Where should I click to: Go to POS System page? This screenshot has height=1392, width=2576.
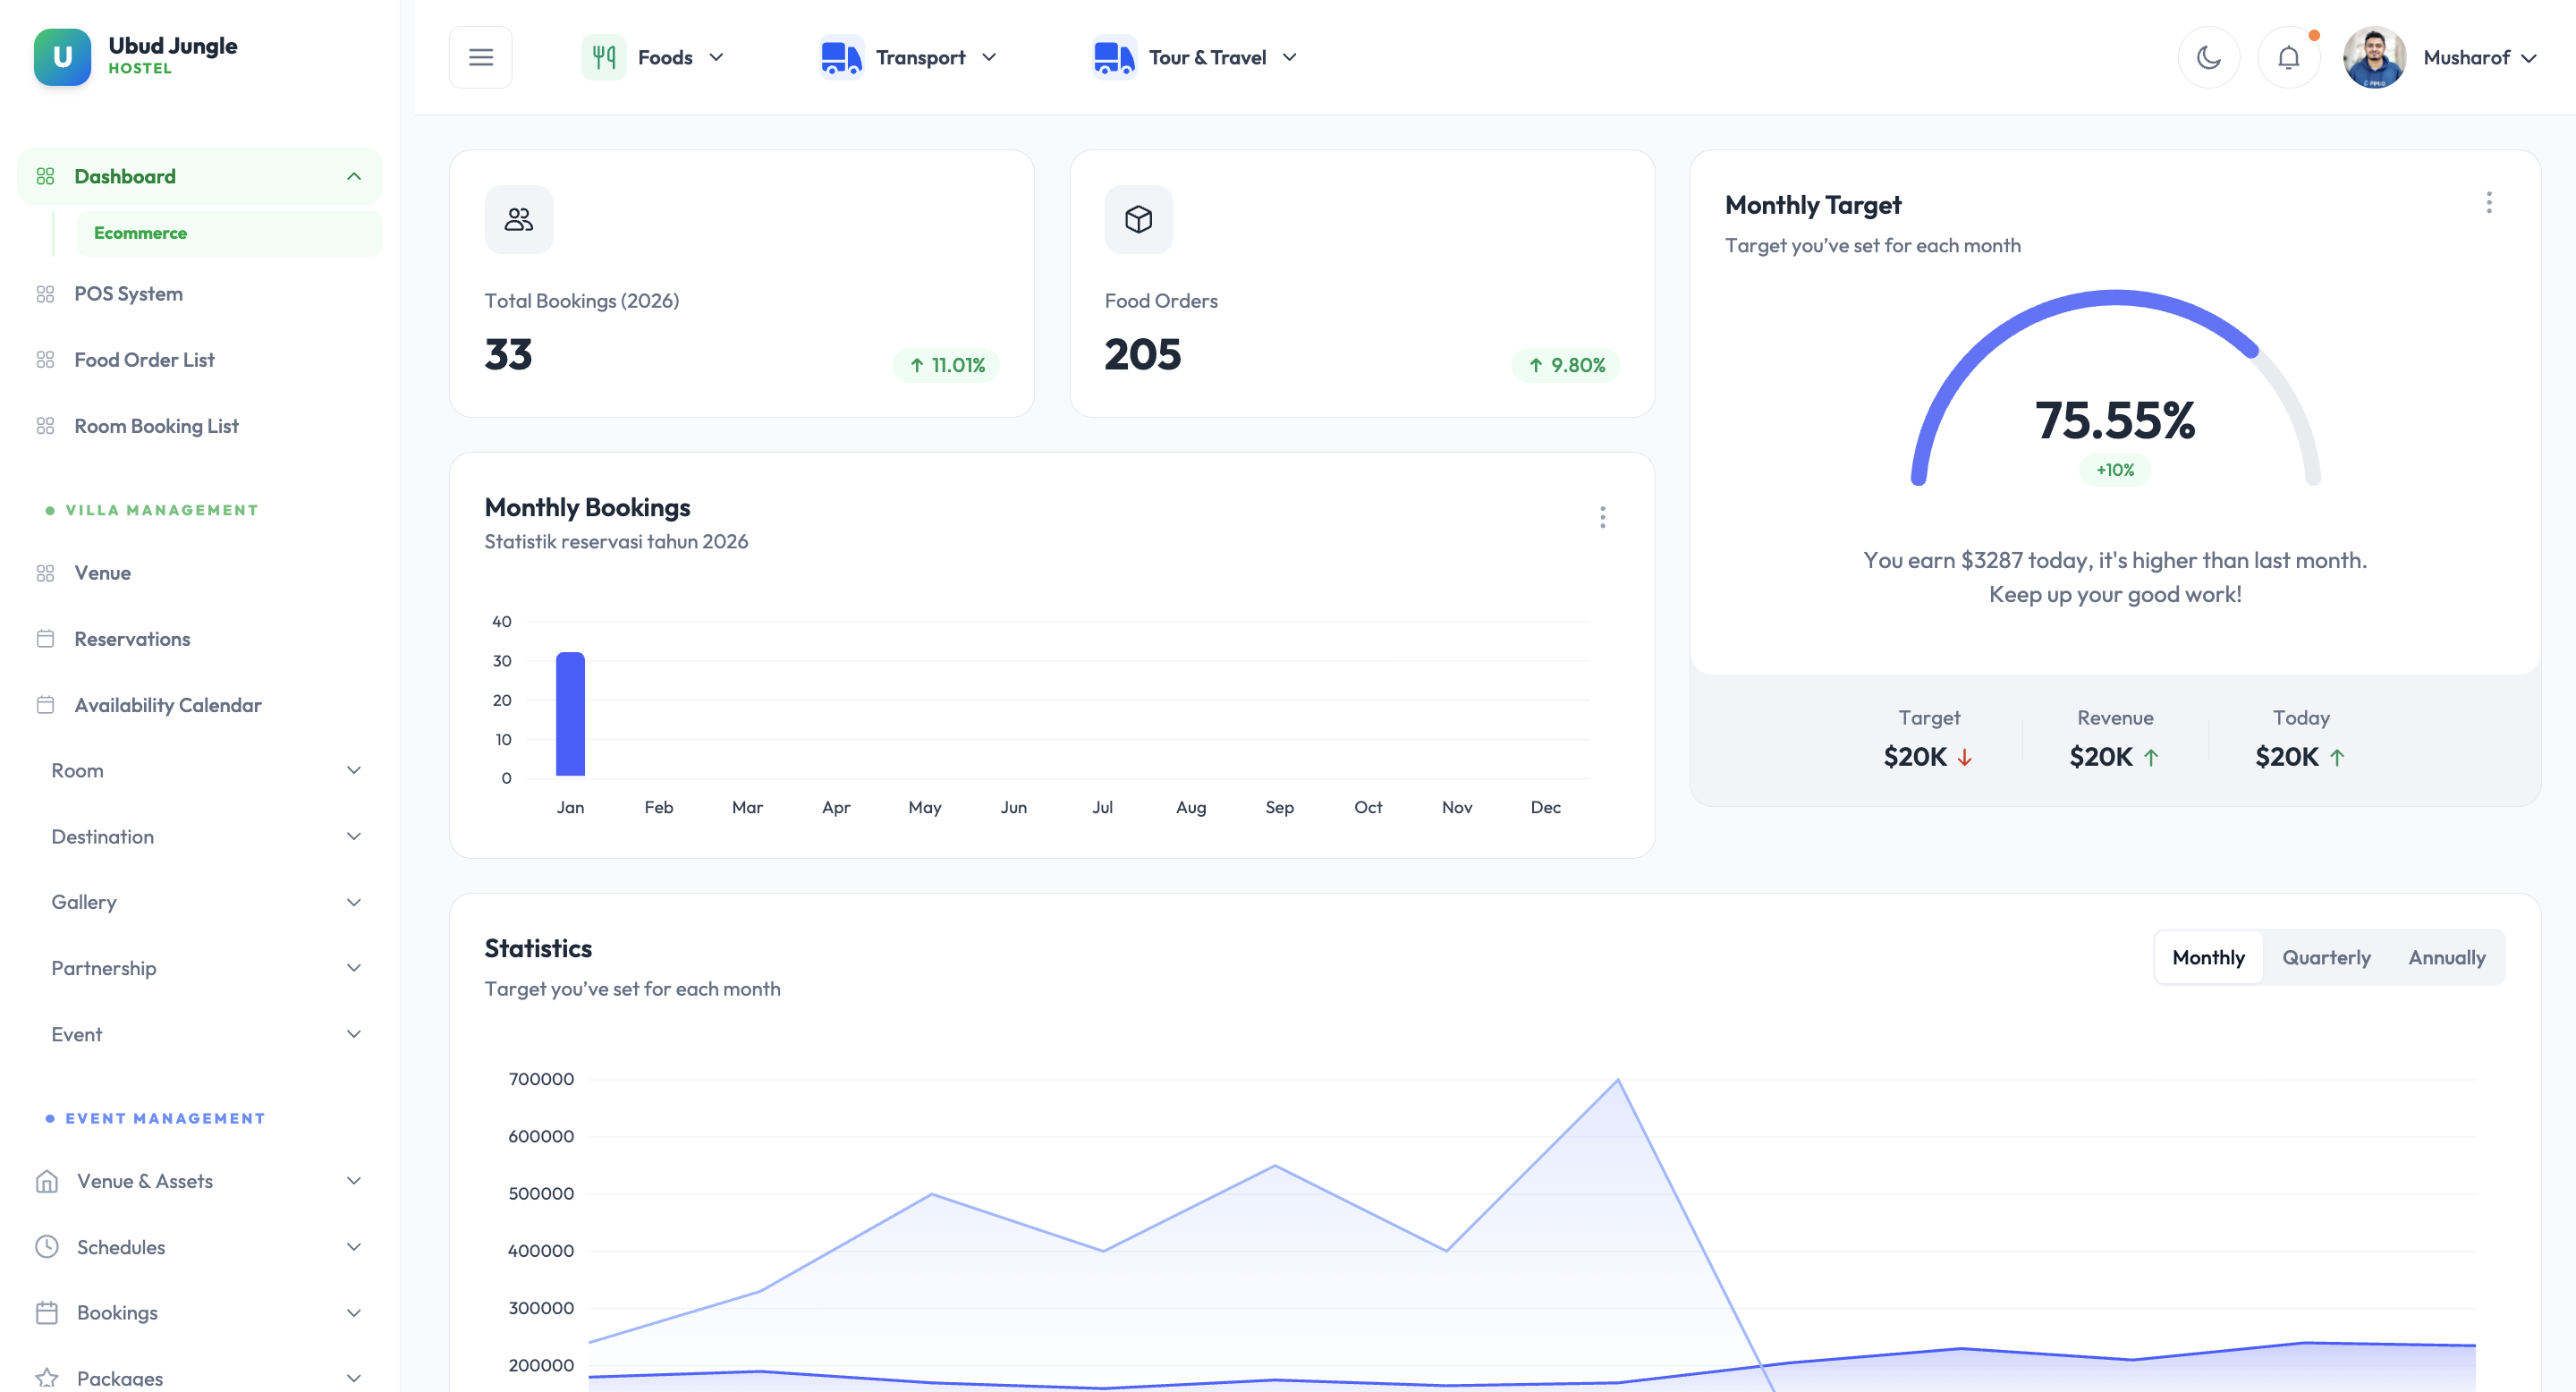tap(128, 294)
